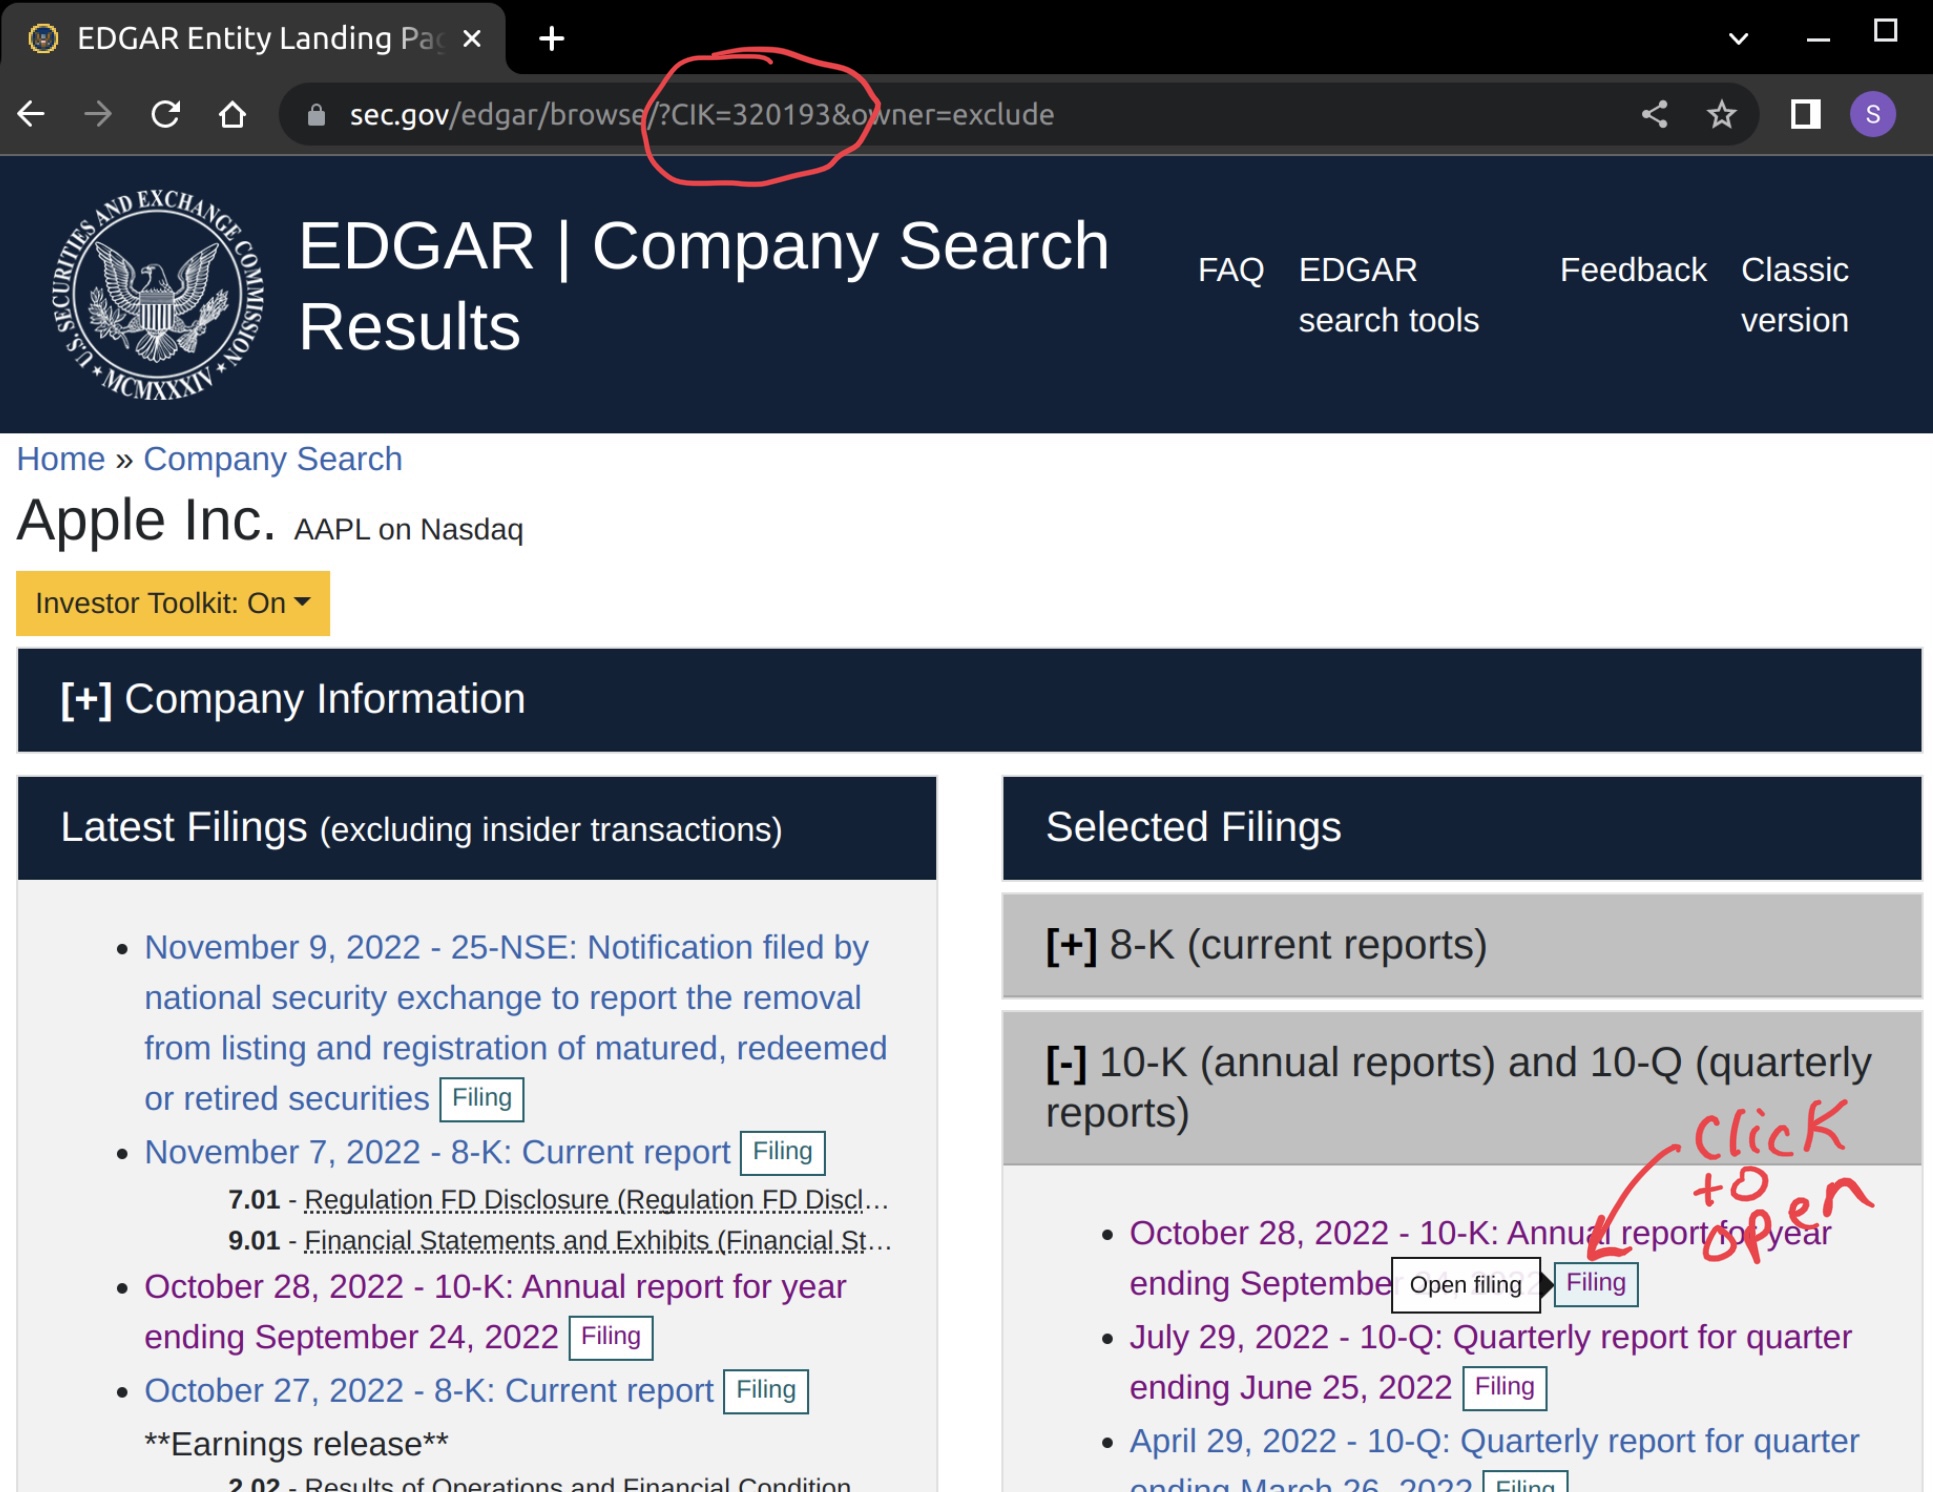Click Filing button for November 7 8-K
This screenshot has height=1492, width=1933.
pyautogui.click(x=782, y=1152)
